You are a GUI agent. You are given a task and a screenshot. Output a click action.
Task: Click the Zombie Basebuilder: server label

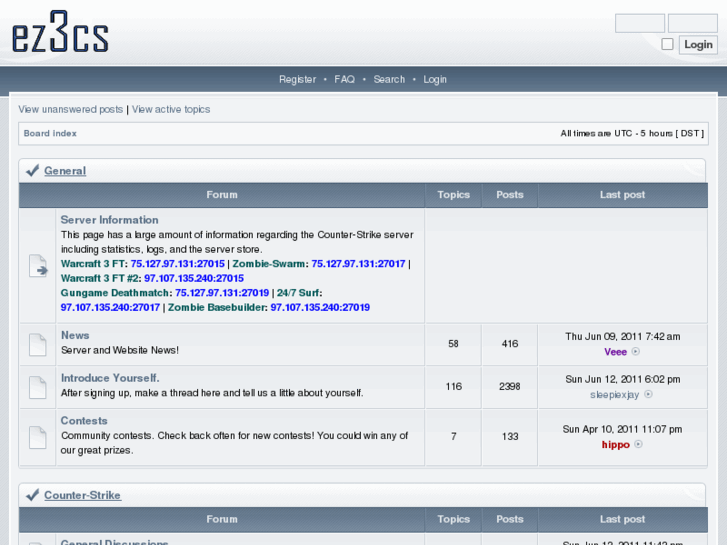point(217,308)
